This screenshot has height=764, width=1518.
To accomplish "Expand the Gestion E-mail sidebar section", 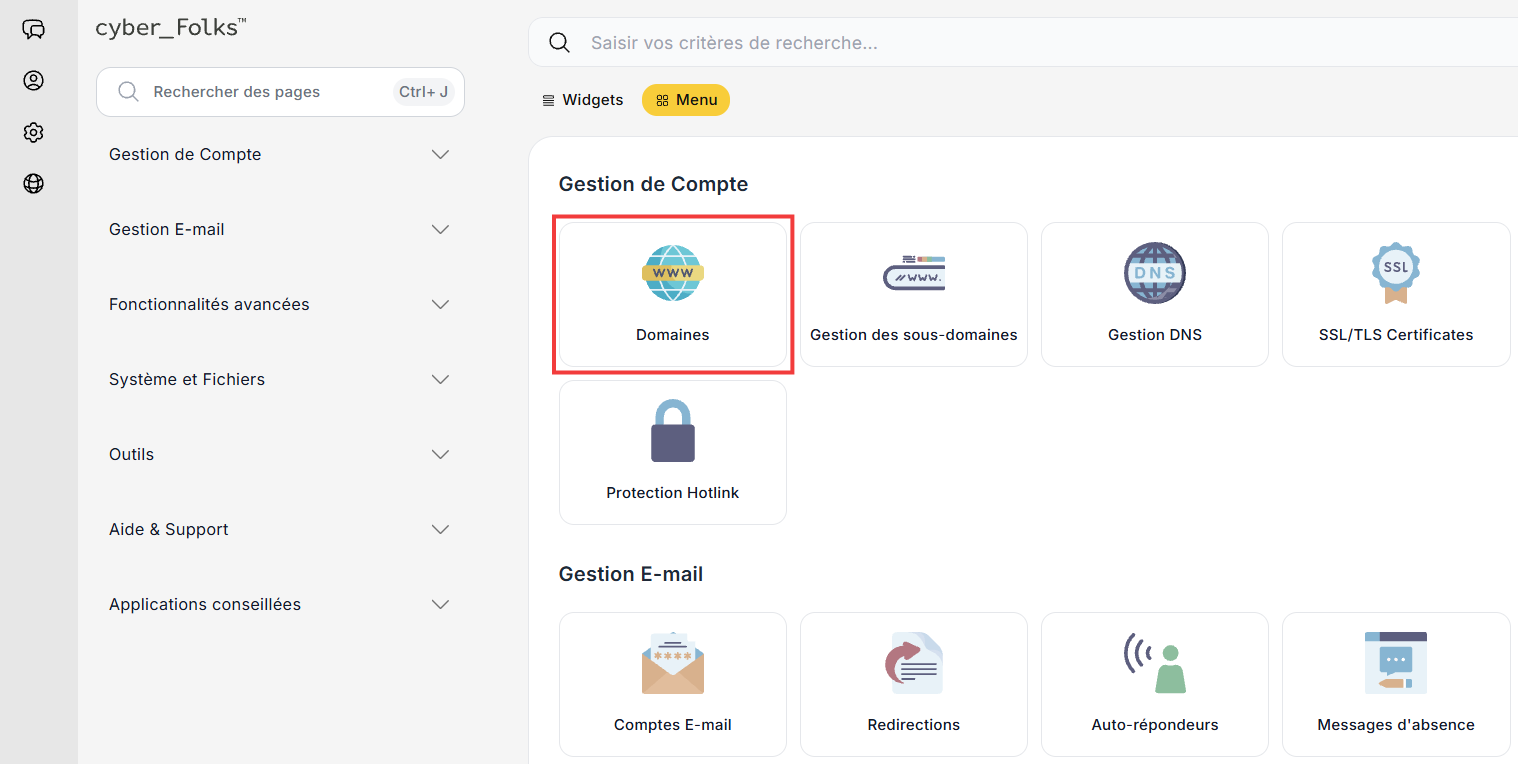I will (280, 230).
